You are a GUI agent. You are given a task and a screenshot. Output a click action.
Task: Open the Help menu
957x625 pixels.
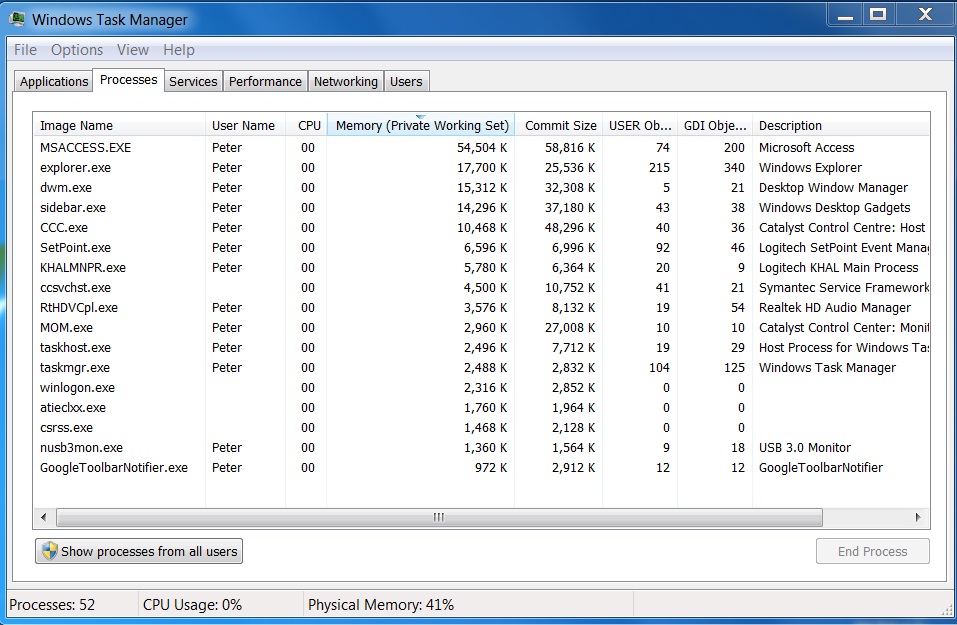pos(179,50)
